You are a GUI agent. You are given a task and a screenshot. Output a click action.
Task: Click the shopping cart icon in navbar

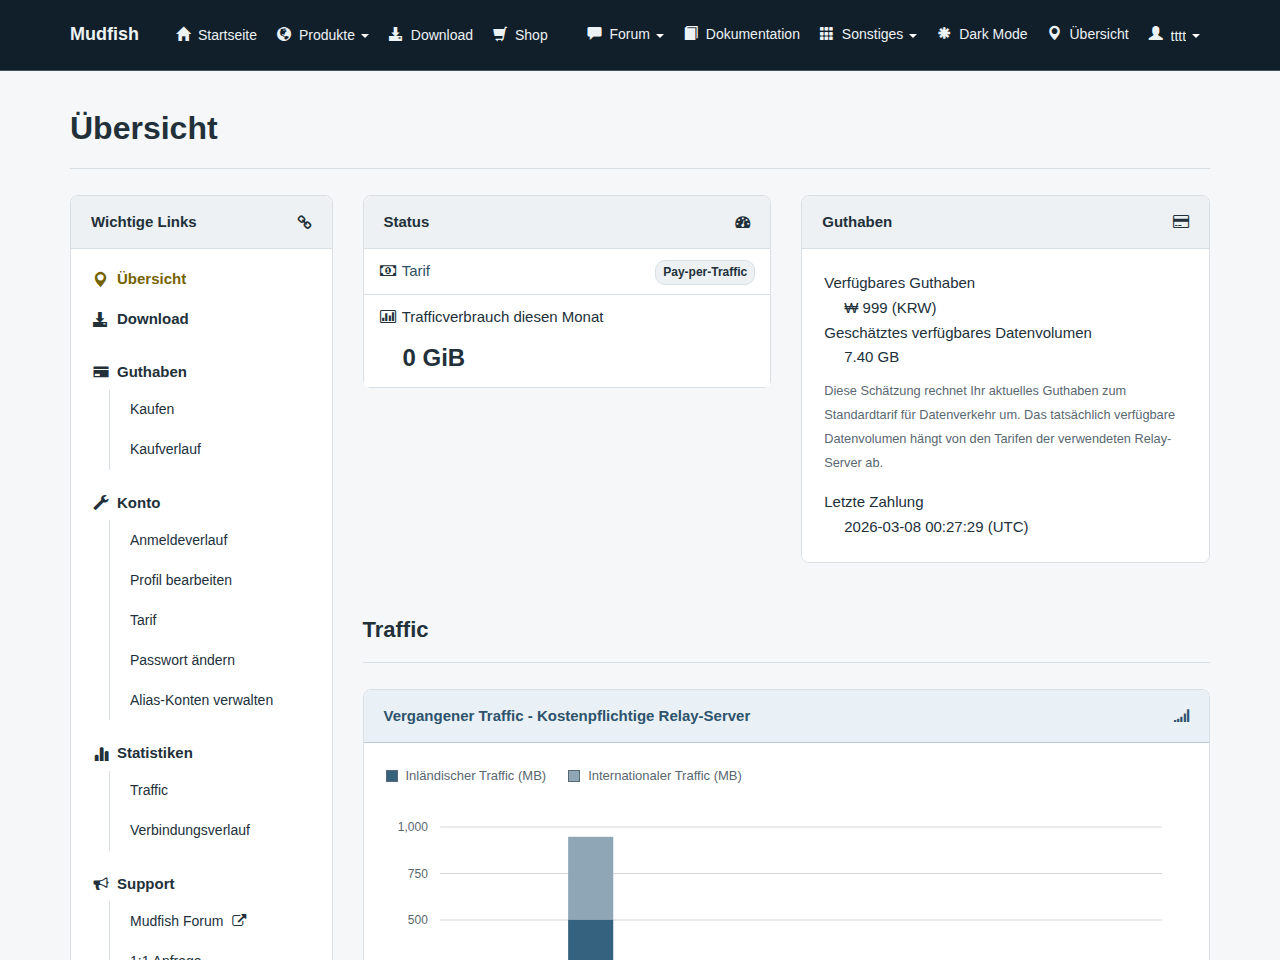tap(500, 34)
